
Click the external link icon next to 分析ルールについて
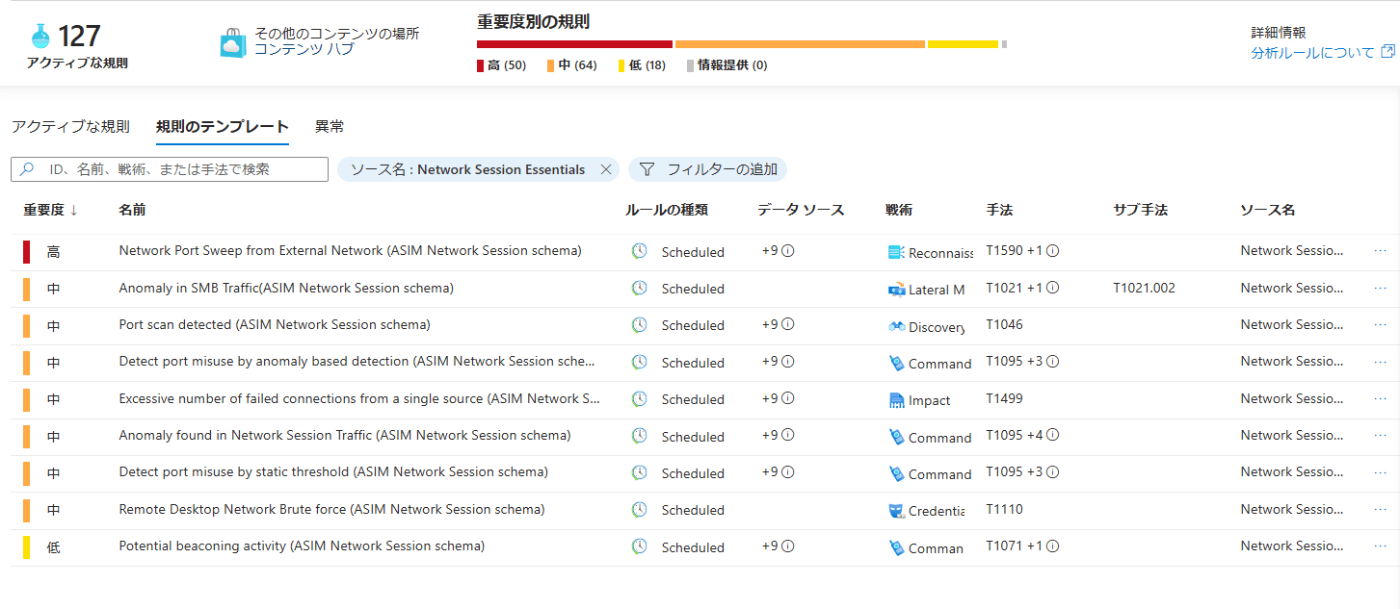point(1387,52)
